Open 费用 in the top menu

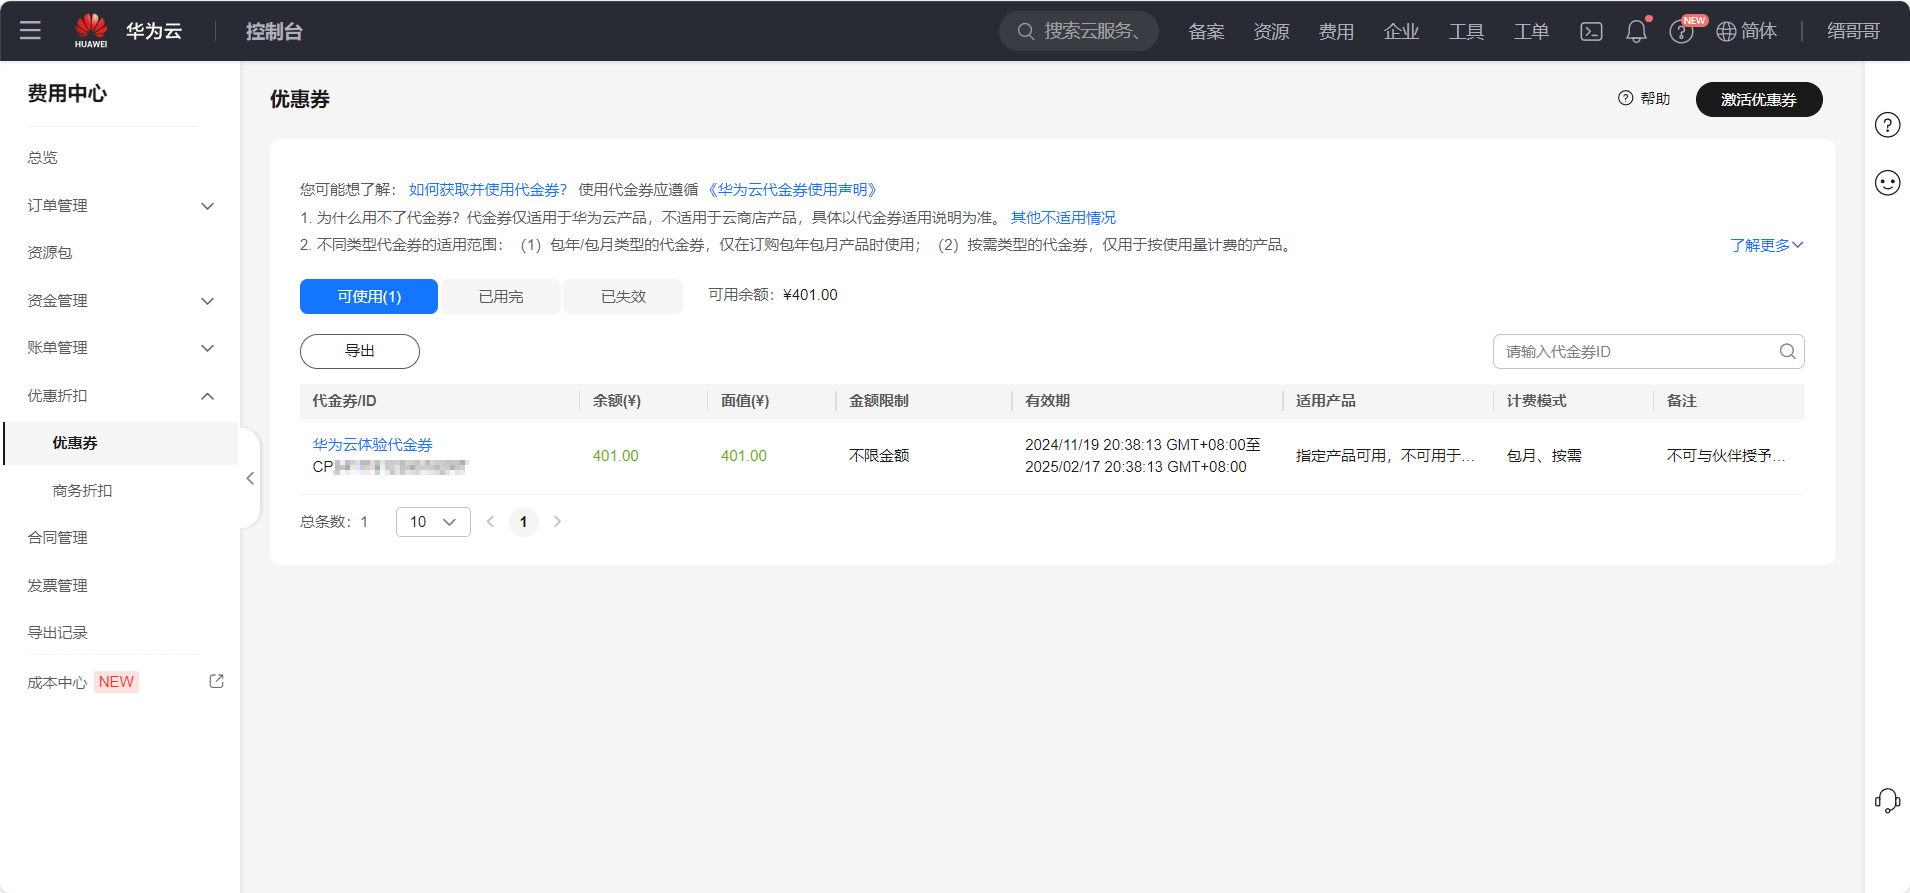click(x=1336, y=31)
